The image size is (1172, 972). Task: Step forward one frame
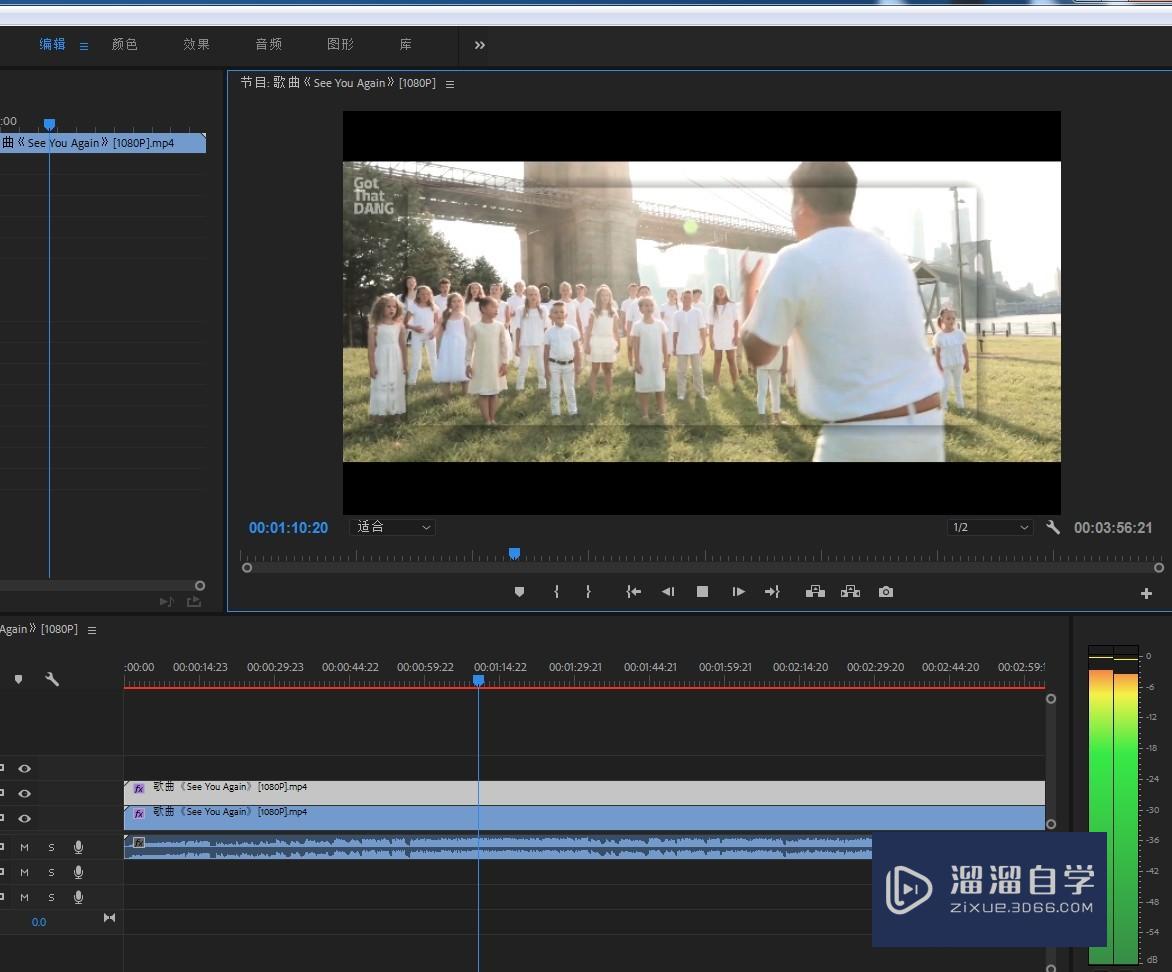738,591
